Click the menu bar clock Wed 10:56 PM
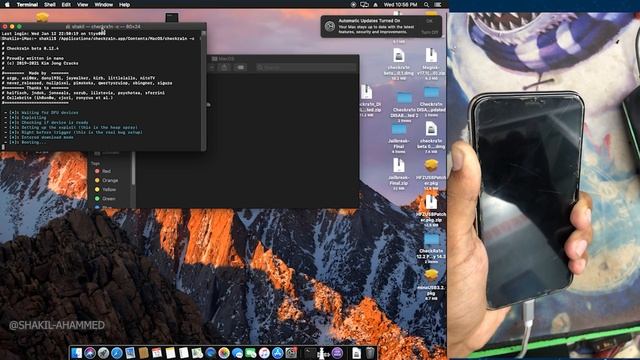Viewport: 640px width, 360px height. 400,4
